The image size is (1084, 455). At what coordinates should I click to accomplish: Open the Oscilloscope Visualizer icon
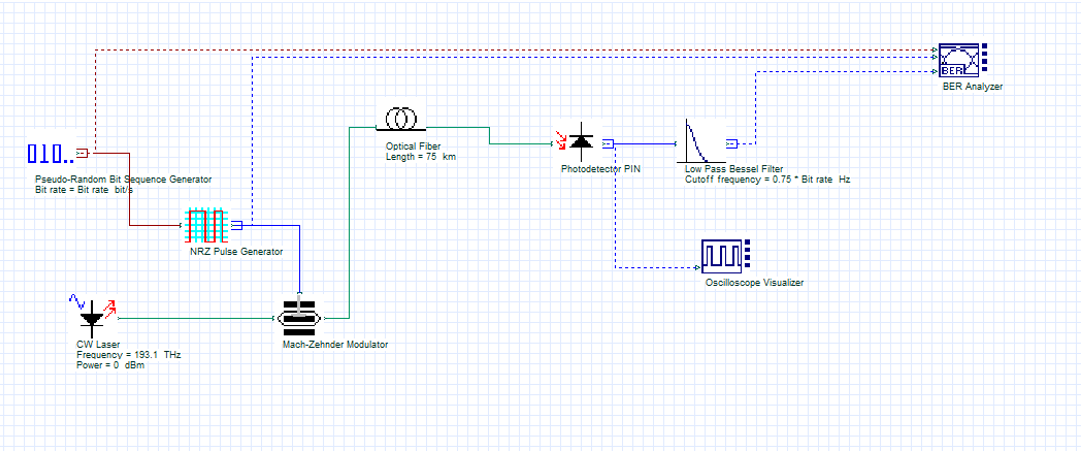pyautogui.click(x=722, y=256)
